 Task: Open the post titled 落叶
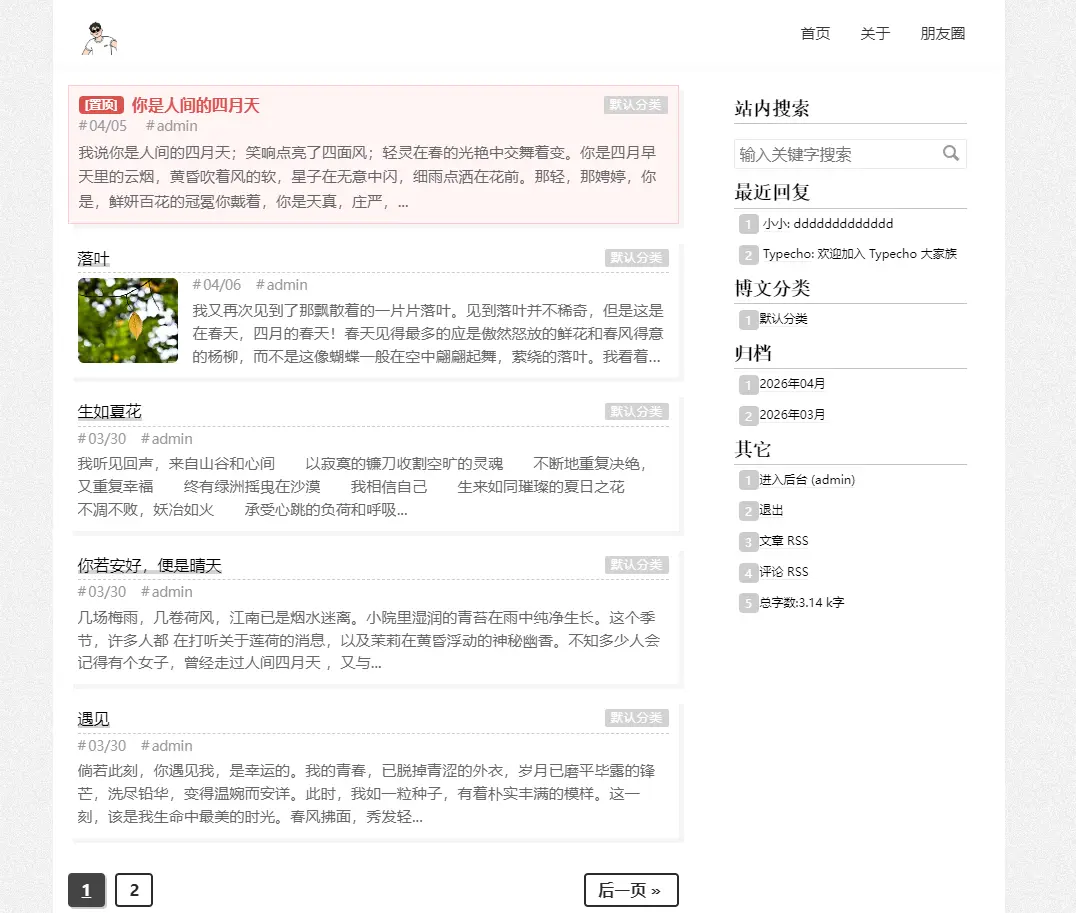93,259
